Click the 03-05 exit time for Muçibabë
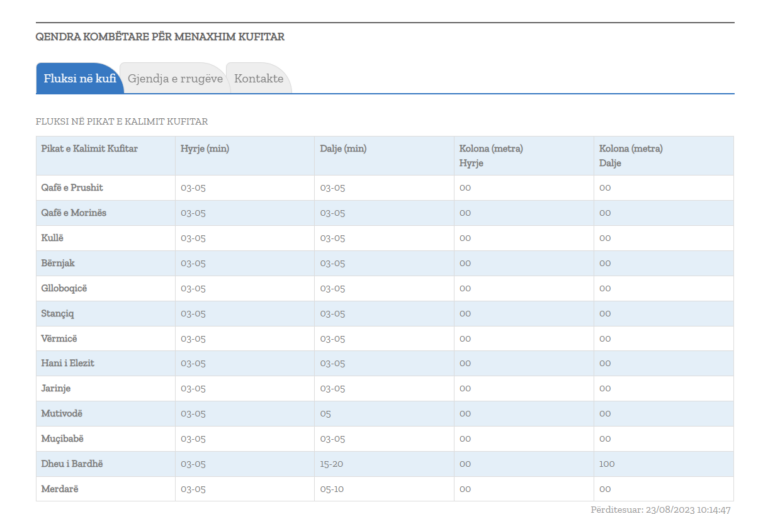Viewport: 768px width, 514px height. 333,439
